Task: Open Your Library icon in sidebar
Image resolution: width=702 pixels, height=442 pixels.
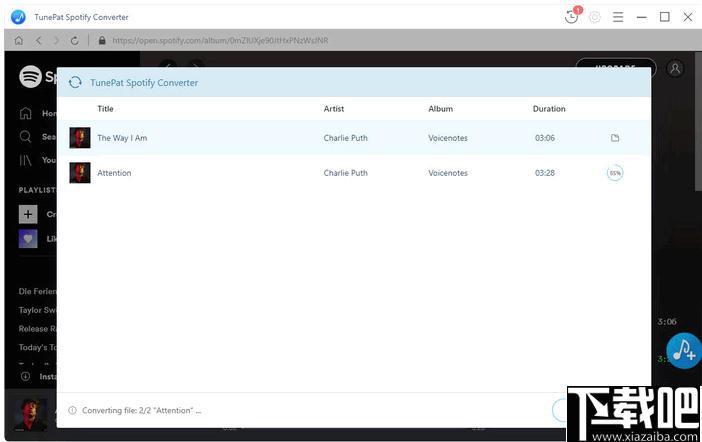Action: tap(26, 160)
